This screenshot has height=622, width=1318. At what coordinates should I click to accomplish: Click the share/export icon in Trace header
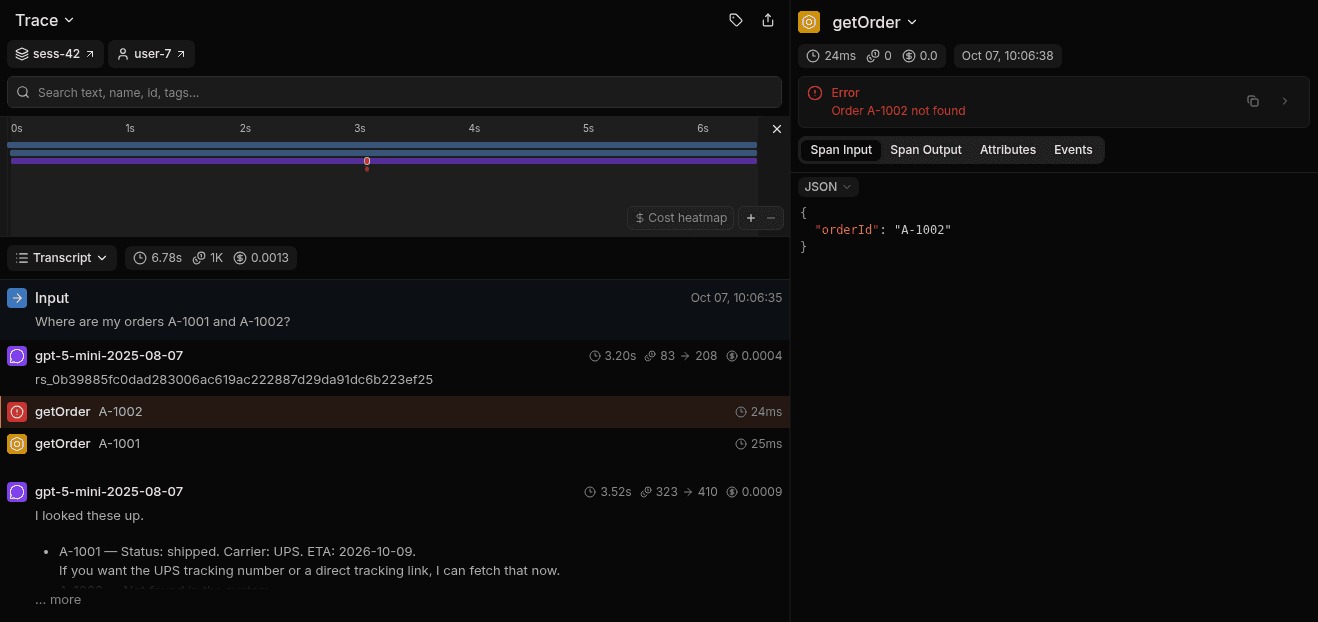tap(768, 20)
